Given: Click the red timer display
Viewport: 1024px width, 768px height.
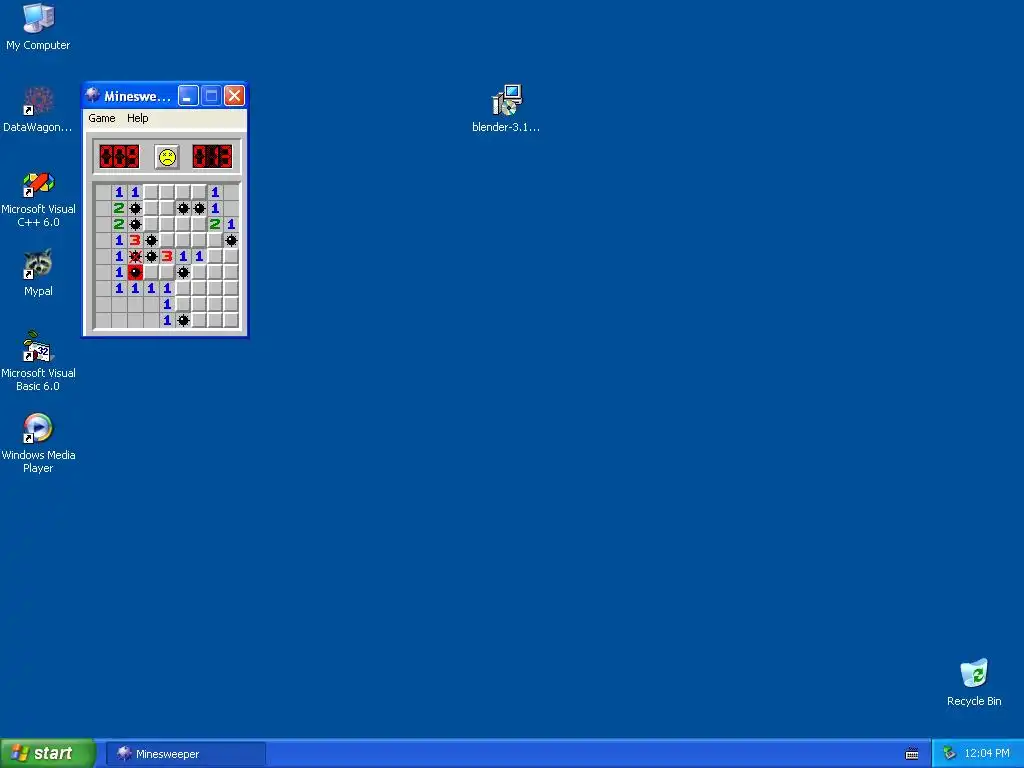Looking at the screenshot, I should (212, 157).
